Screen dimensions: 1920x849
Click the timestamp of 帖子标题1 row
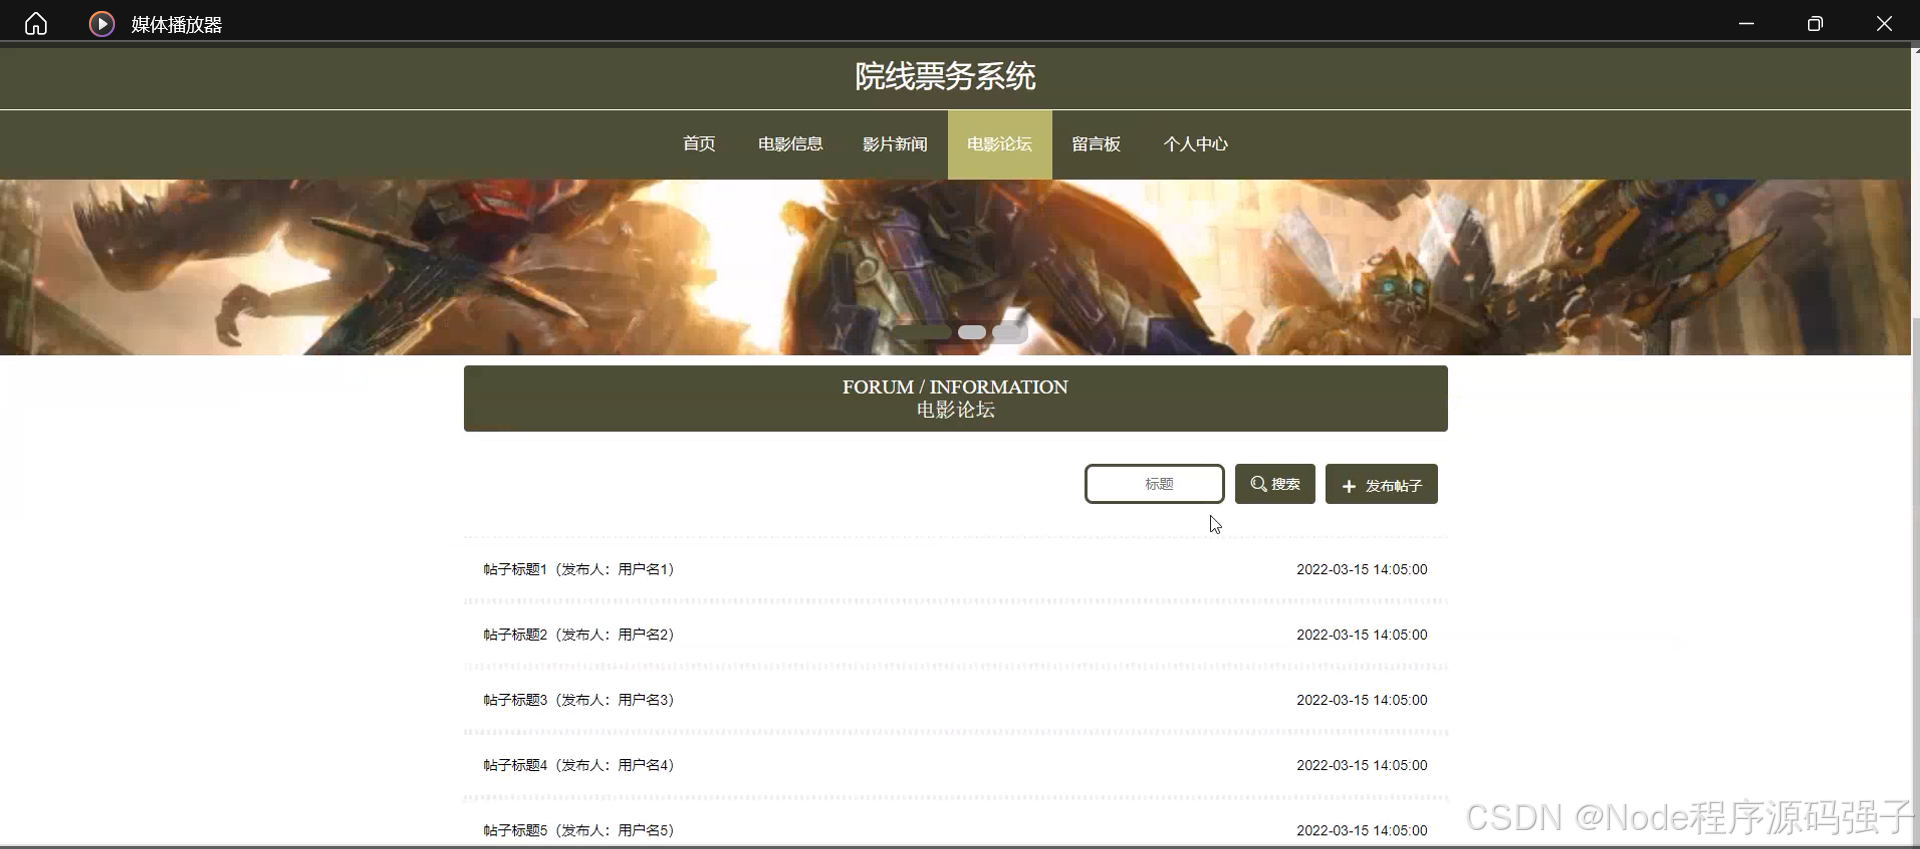(1362, 569)
